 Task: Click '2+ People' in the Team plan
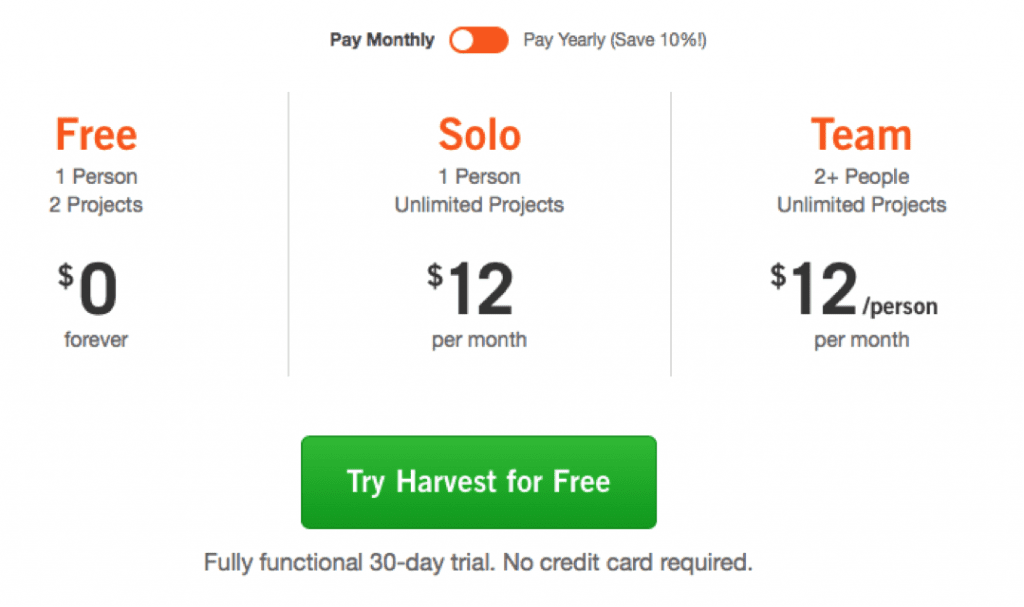click(x=861, y=176)
